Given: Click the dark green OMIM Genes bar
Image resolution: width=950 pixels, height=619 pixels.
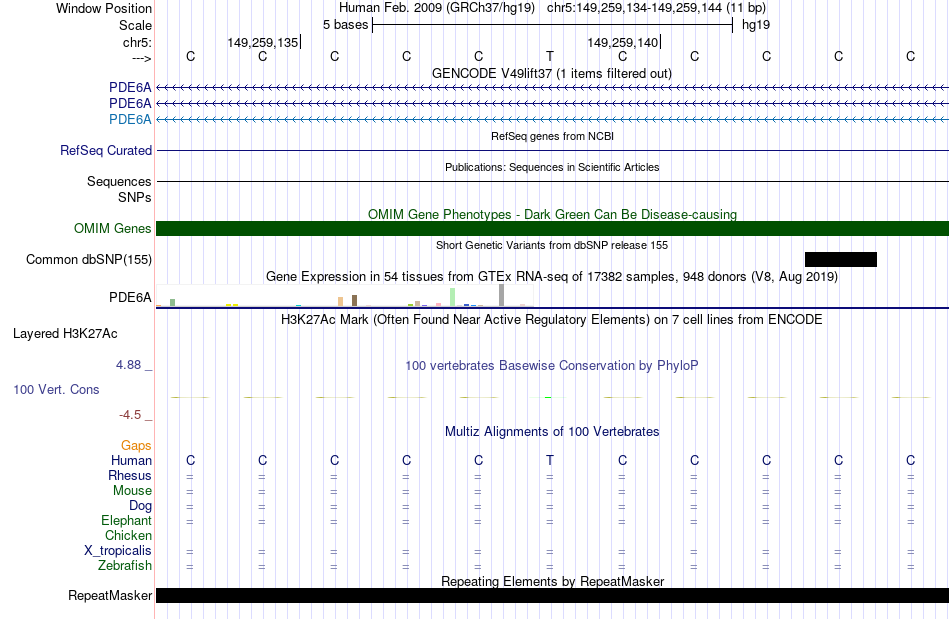Looking at the screenshot, I should coord(553,228).
